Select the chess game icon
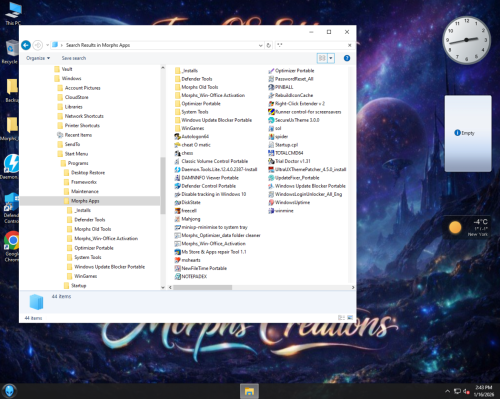The width and height of the screenshot is (500, 399). pos(184,153)
